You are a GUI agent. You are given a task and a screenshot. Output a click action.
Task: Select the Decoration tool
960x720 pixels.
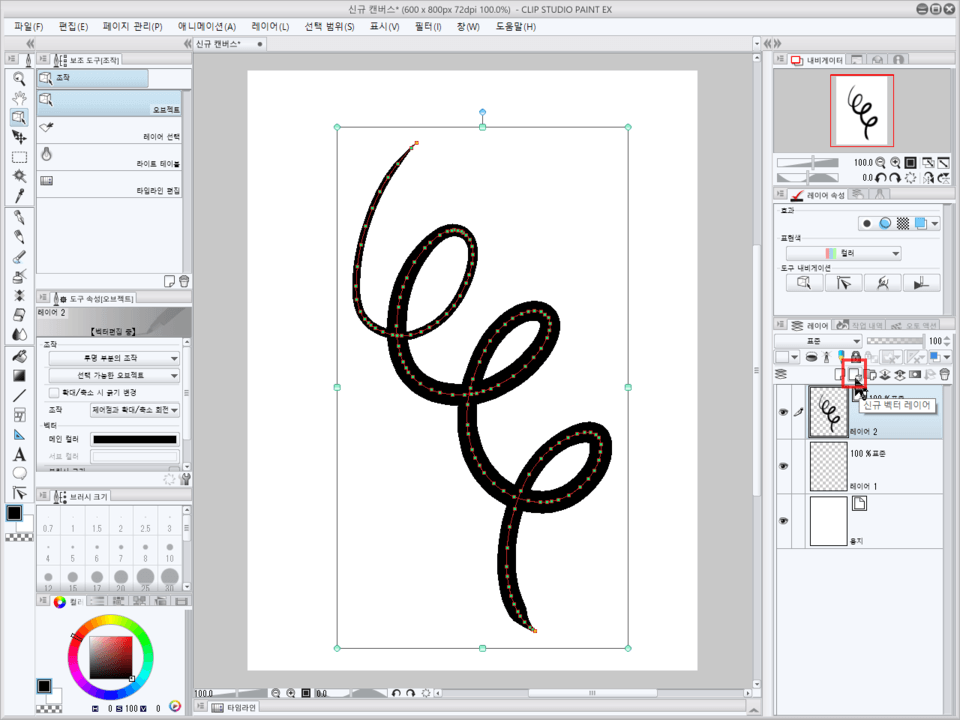point(19,296)
